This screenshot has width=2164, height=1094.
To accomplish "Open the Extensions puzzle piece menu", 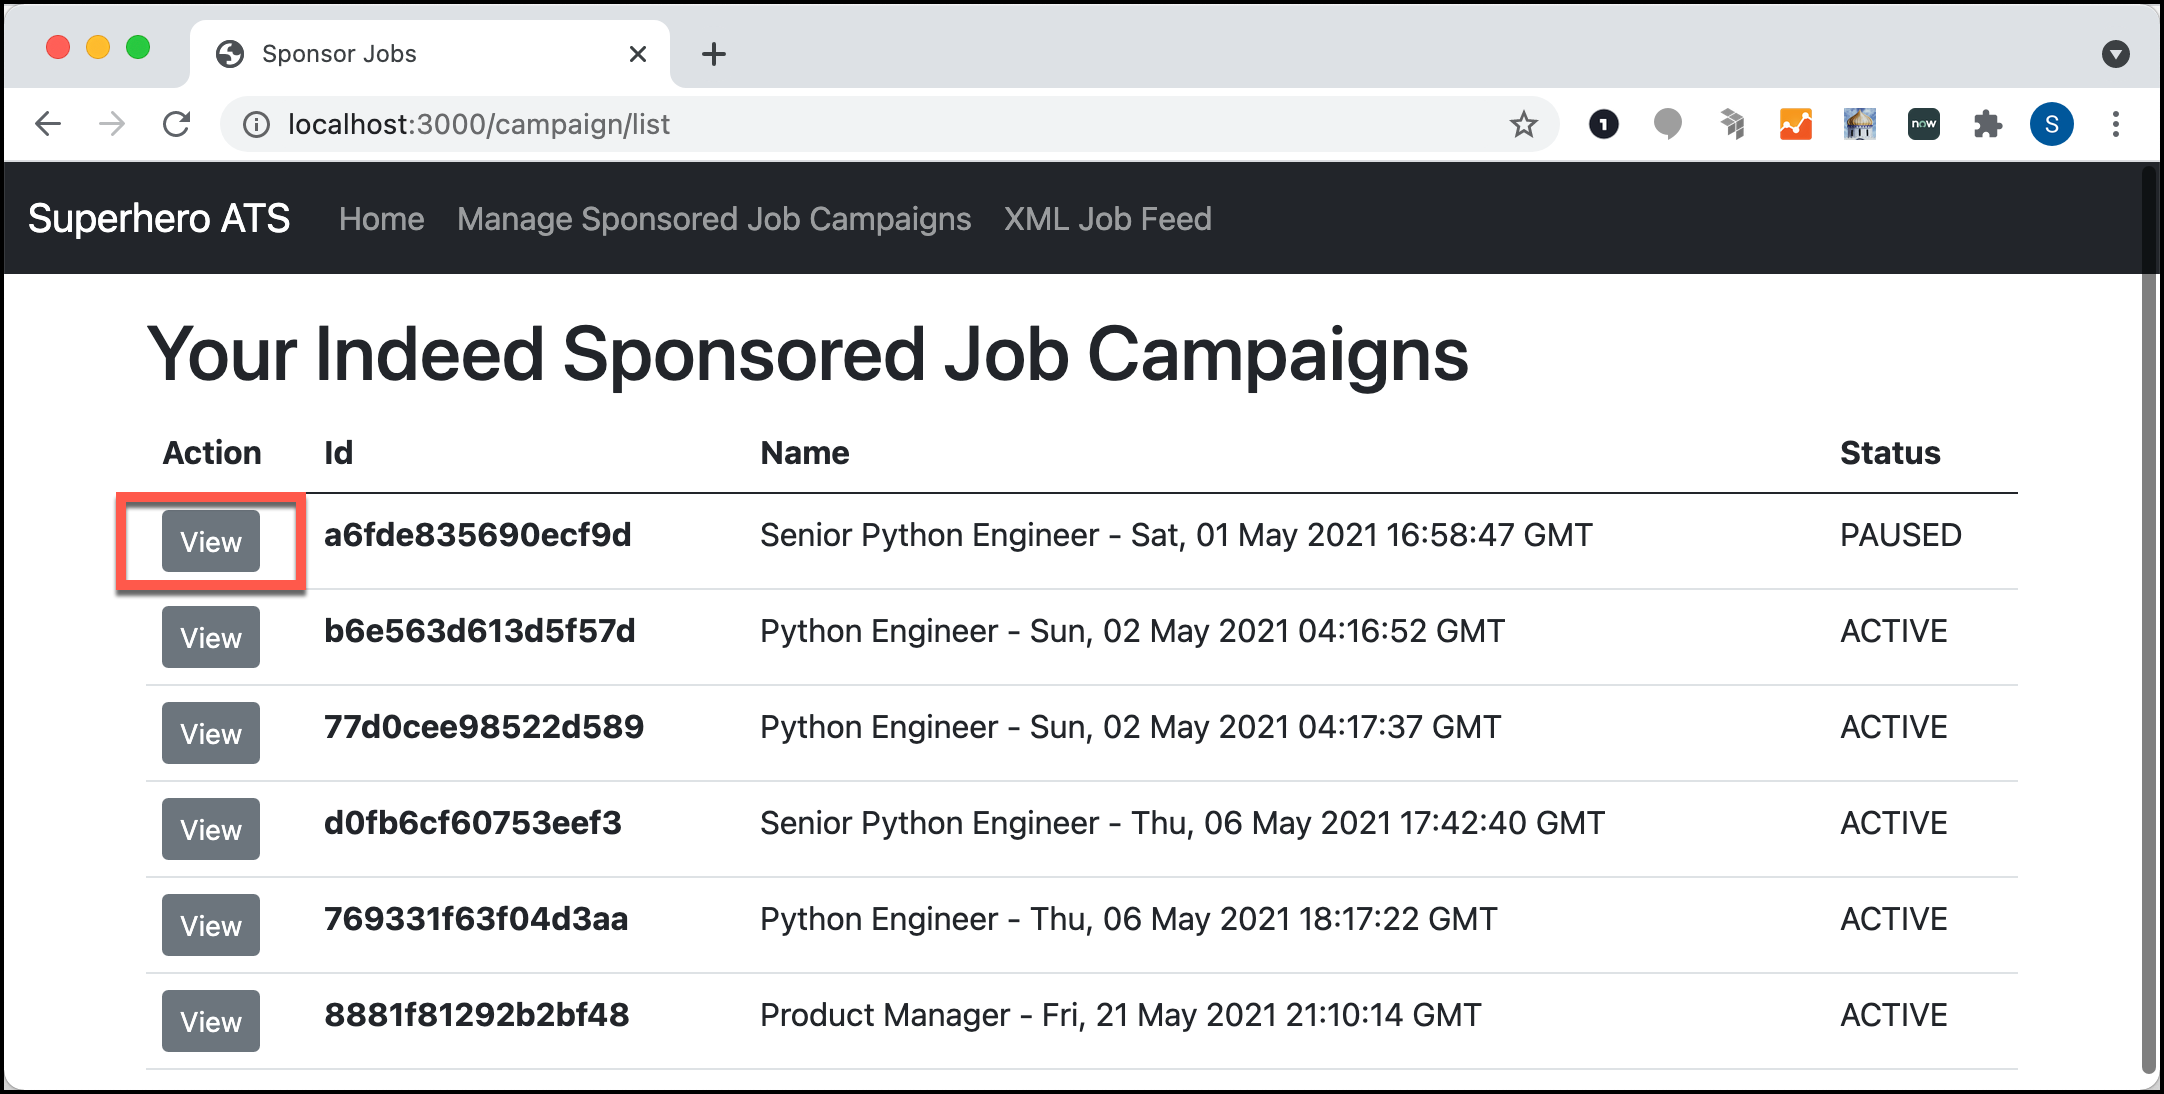I will [x=1987, y=124].
